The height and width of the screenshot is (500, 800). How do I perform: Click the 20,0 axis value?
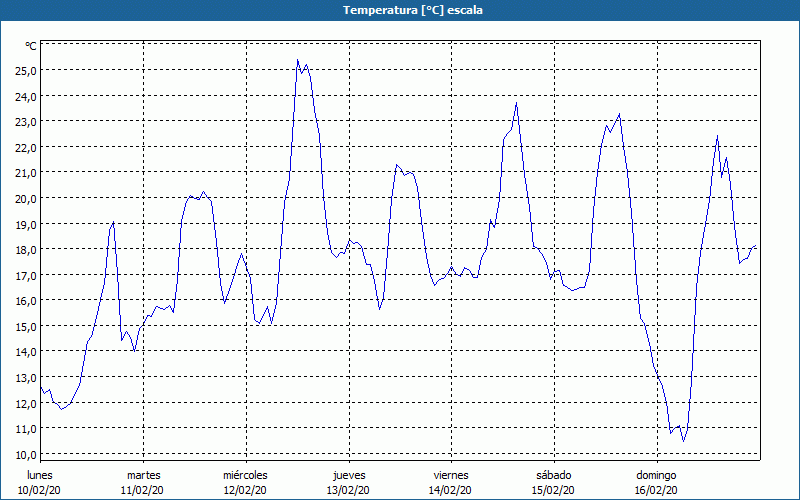(26, 198)
